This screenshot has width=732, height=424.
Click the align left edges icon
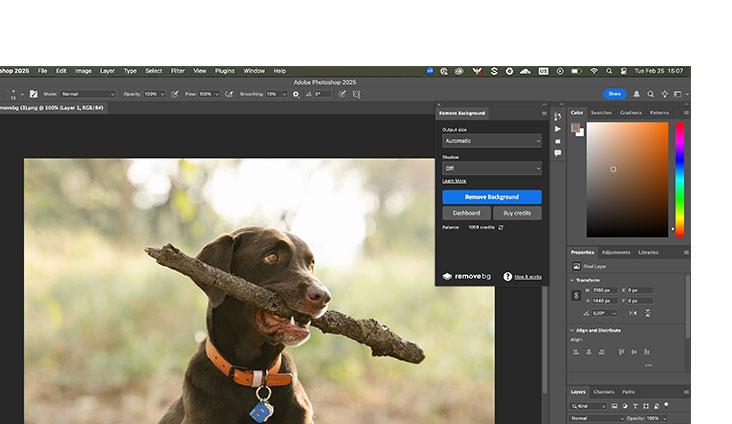(576, 352)
